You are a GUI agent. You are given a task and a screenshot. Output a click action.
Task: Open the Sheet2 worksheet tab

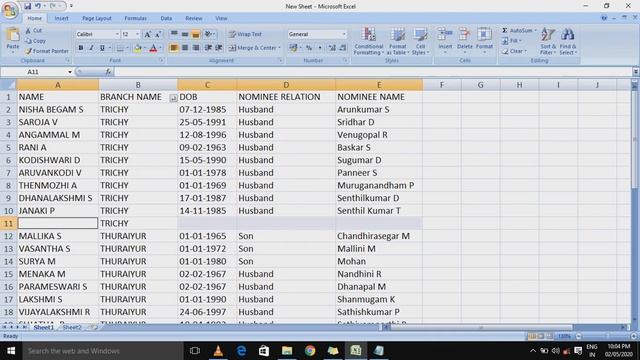[72, 327]
